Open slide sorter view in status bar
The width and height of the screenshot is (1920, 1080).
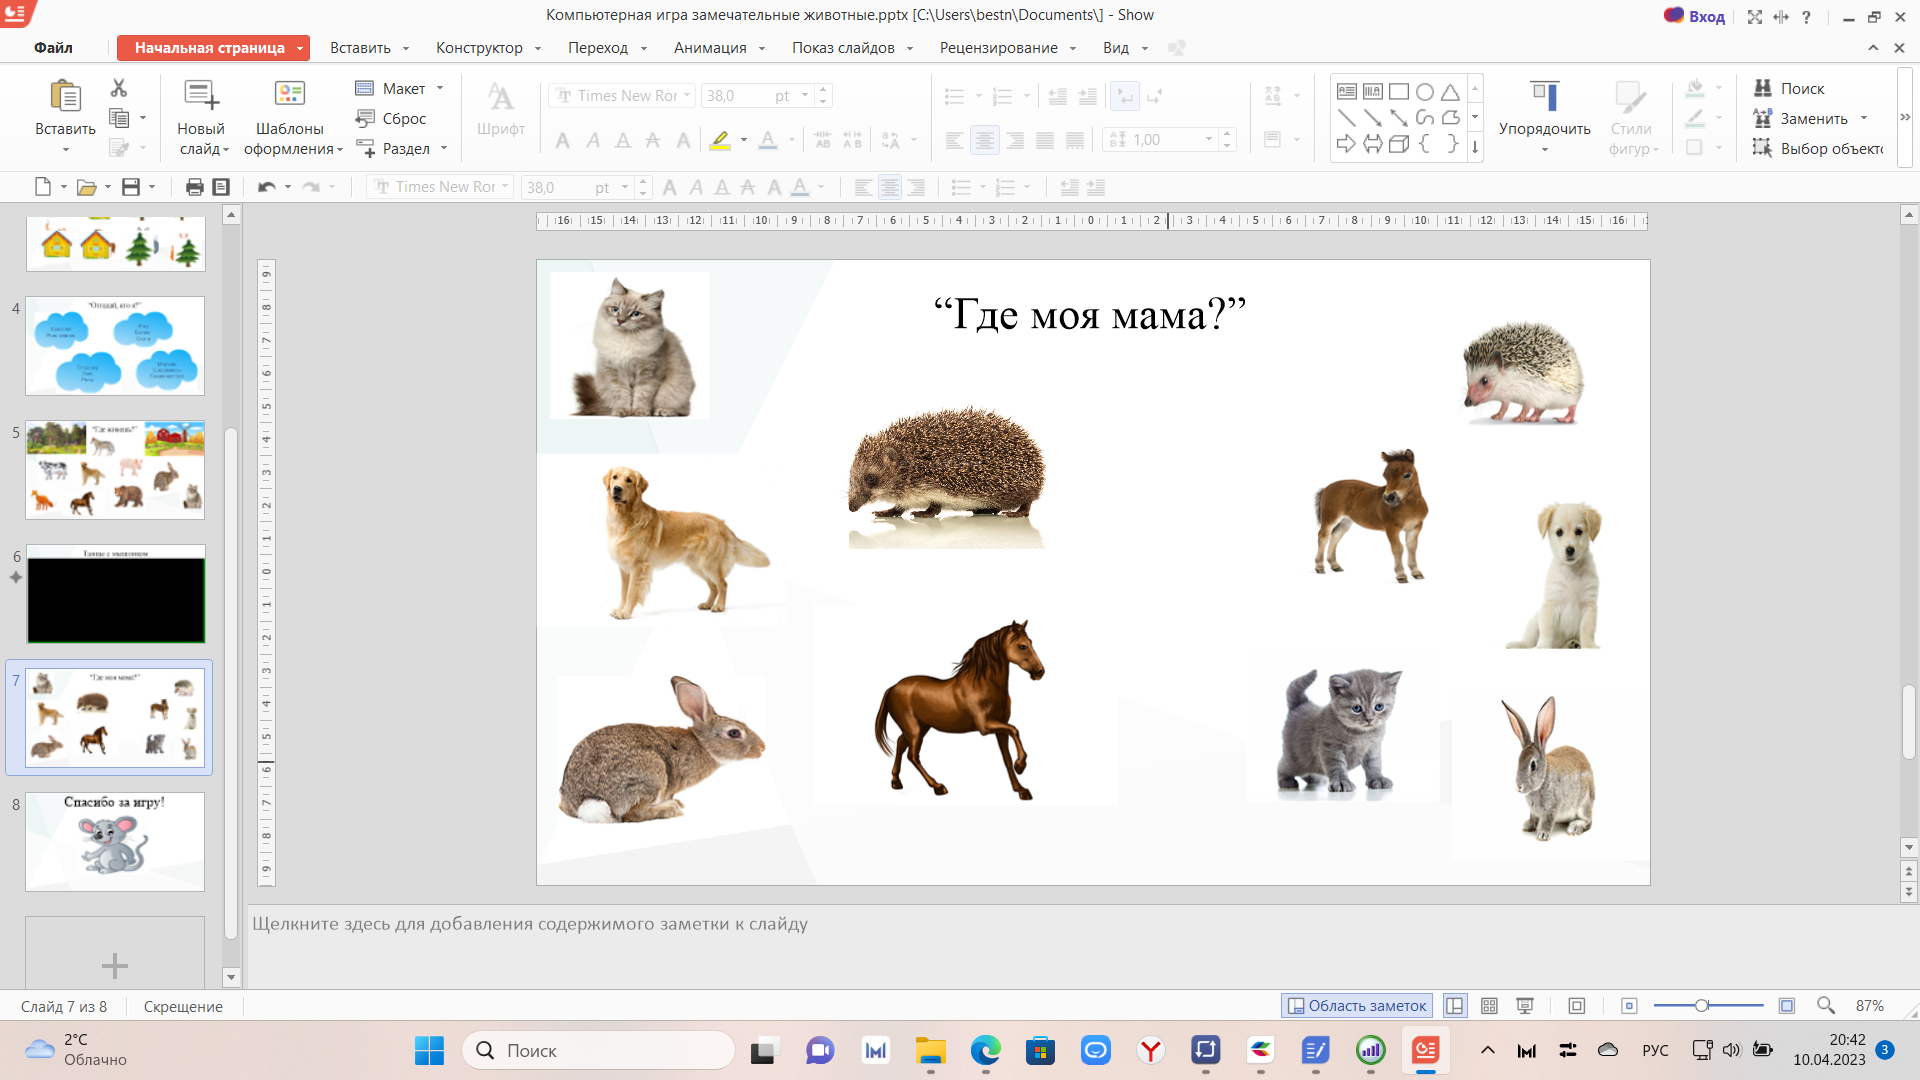1489,1006
